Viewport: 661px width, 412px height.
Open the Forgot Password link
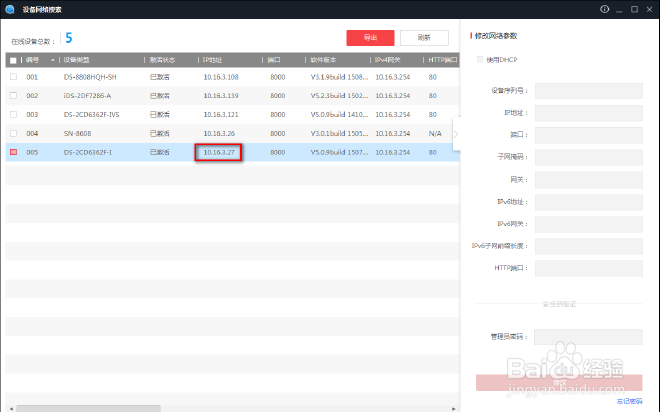click(629, 401)
